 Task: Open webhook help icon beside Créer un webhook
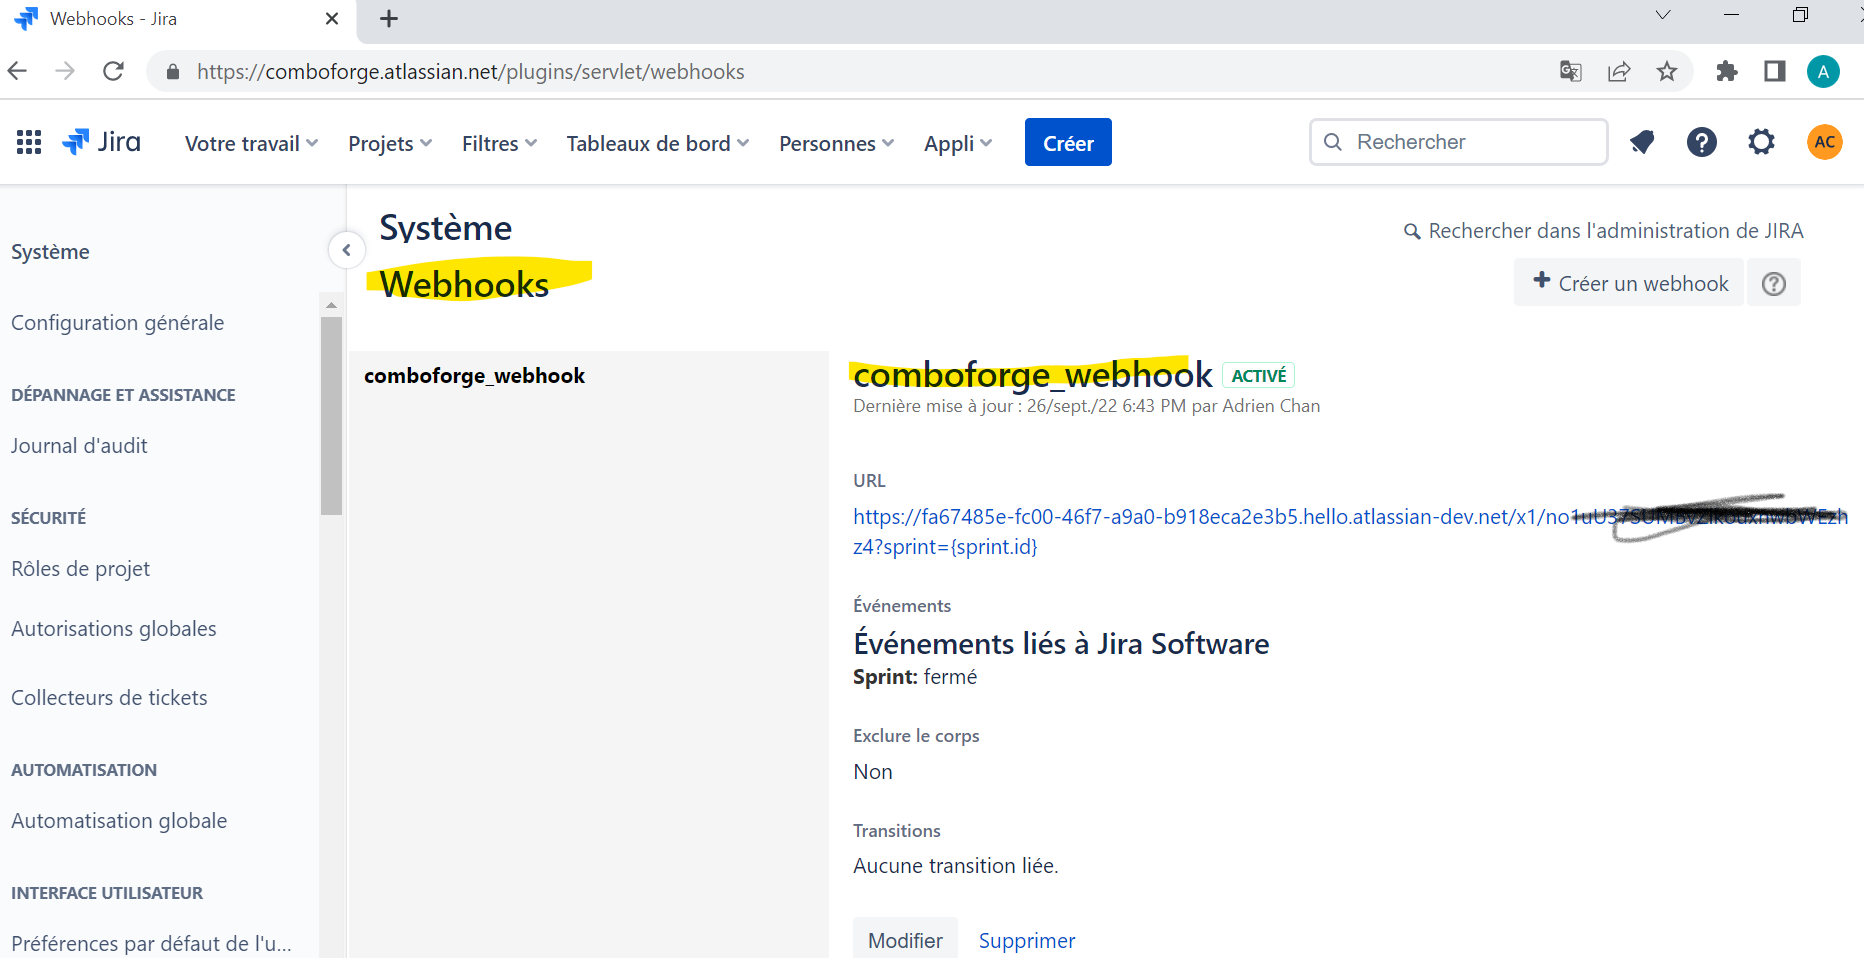pos(1773,283)
